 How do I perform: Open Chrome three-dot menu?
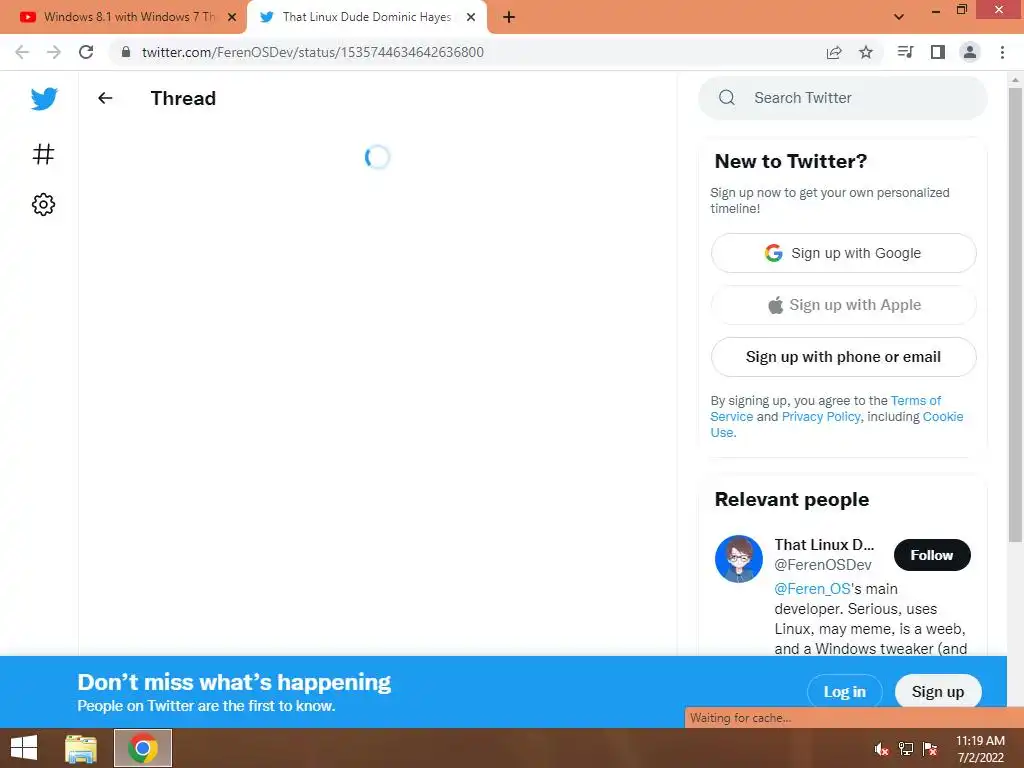pos(1002,52)
